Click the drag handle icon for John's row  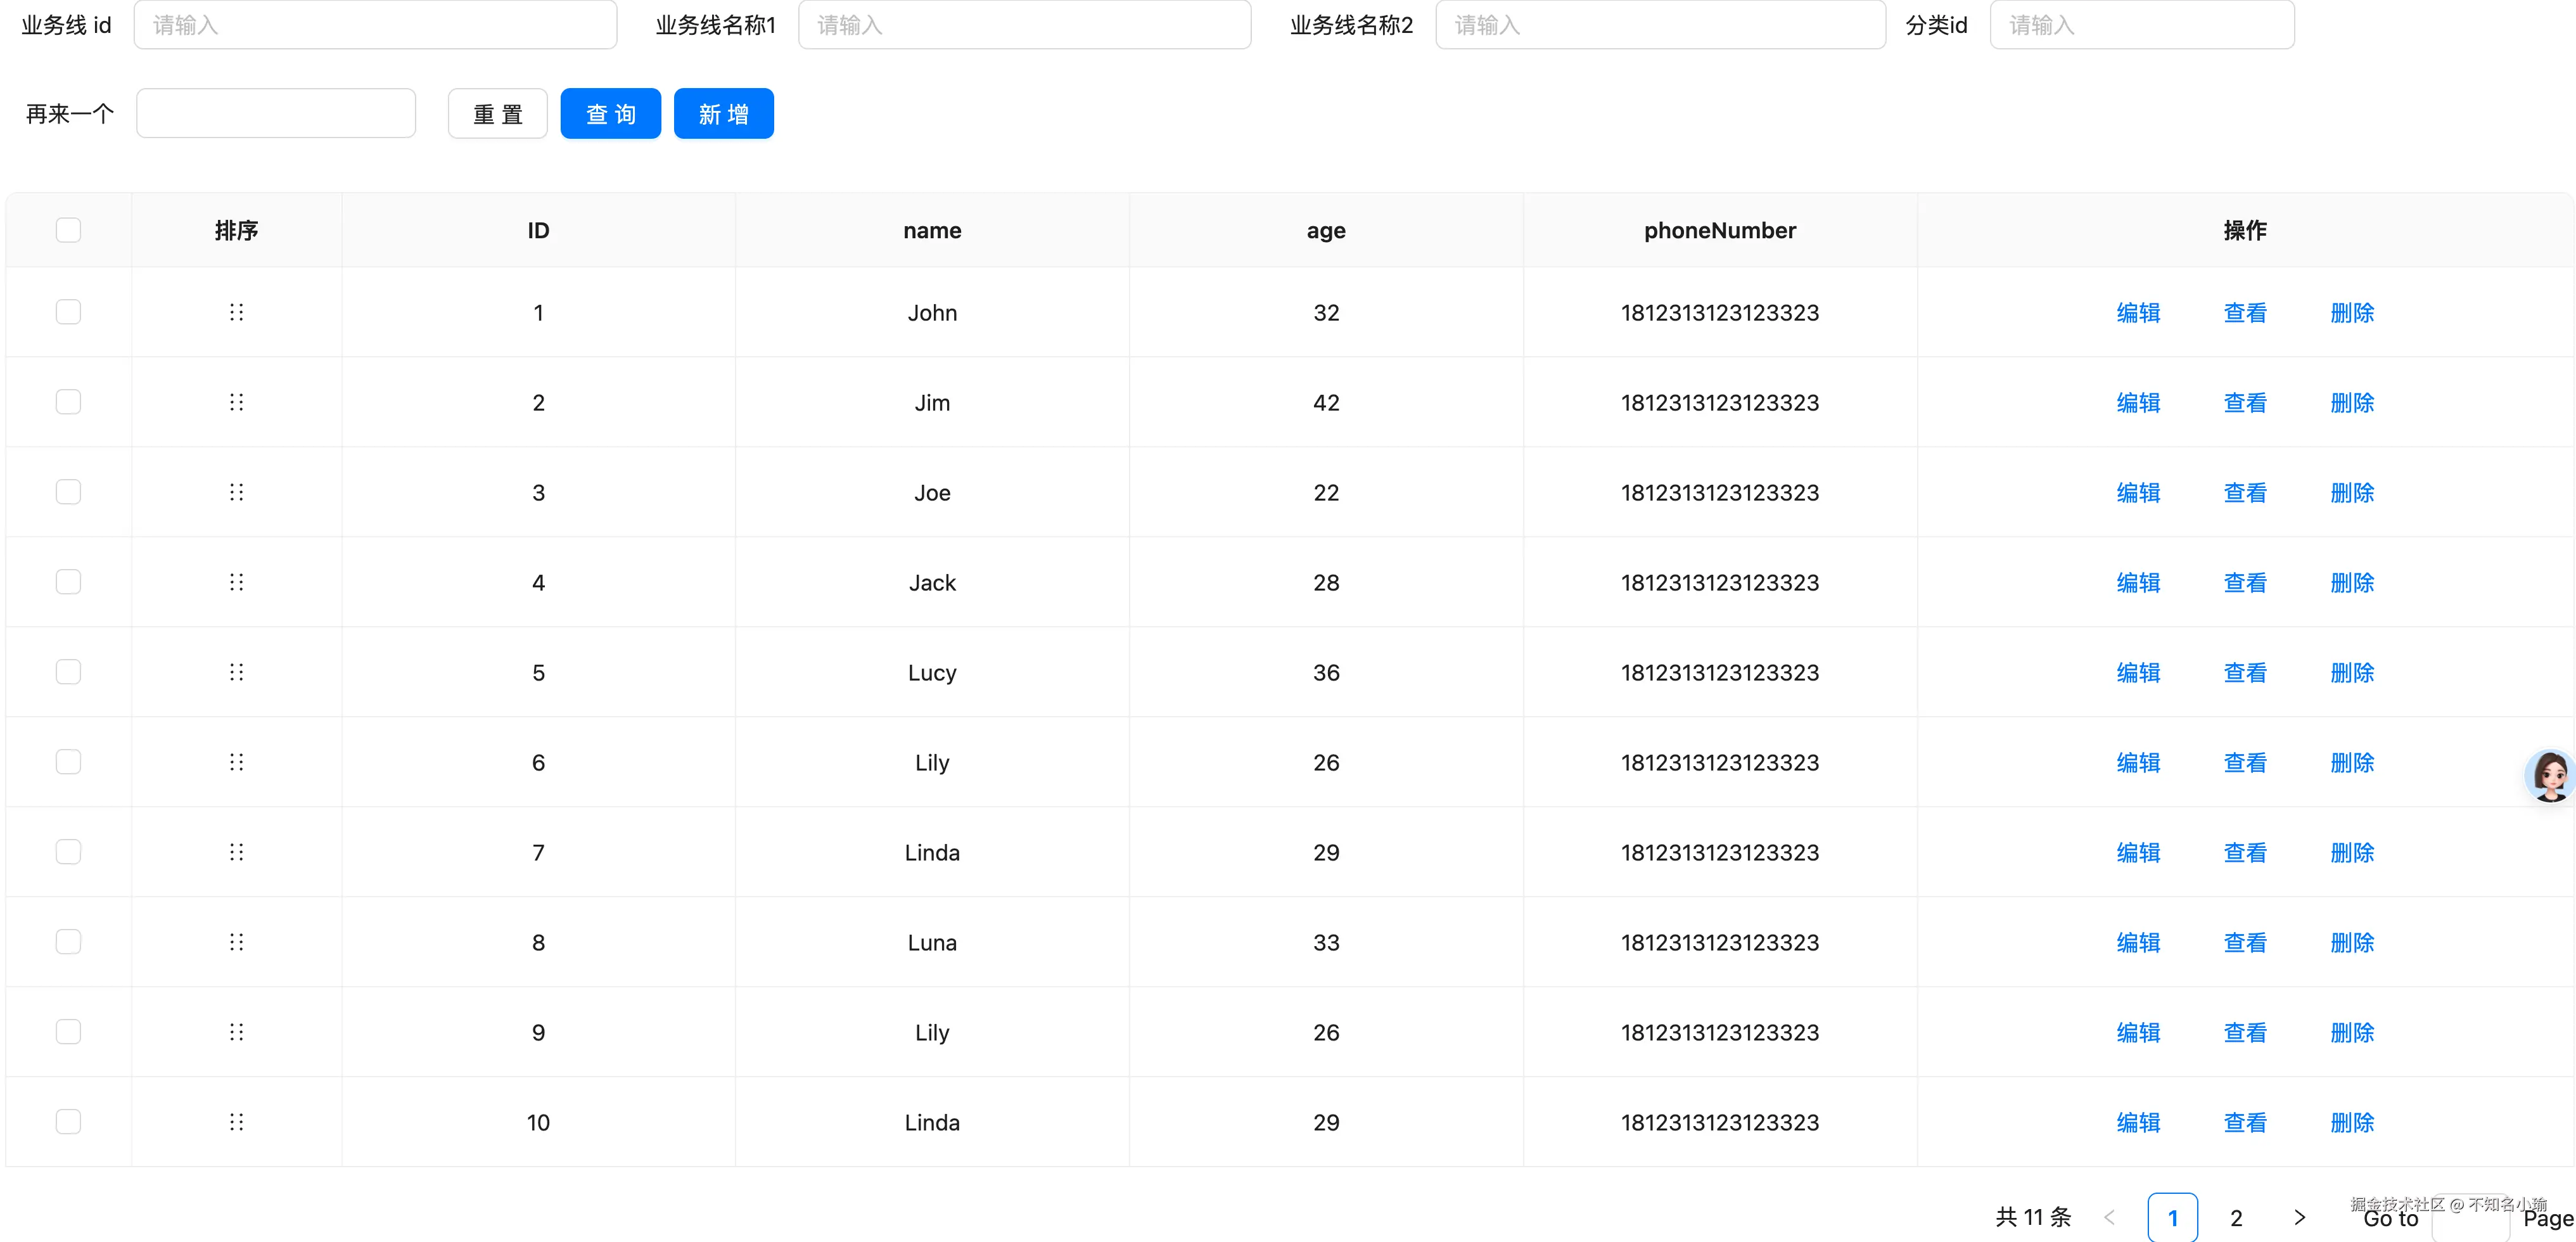click(x=236, y=312)
